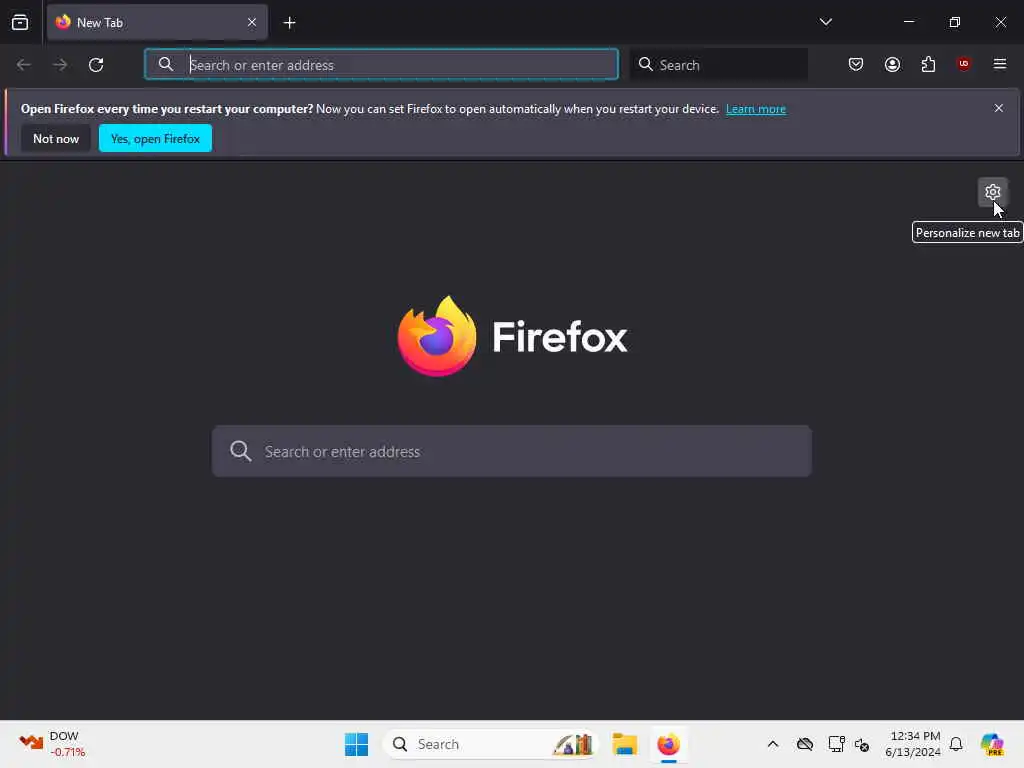Image resolution: width=1024 pixels, height=768 pixels.
Task: Click magnifier icon in URL bar
Action: (x=166, y=64)
